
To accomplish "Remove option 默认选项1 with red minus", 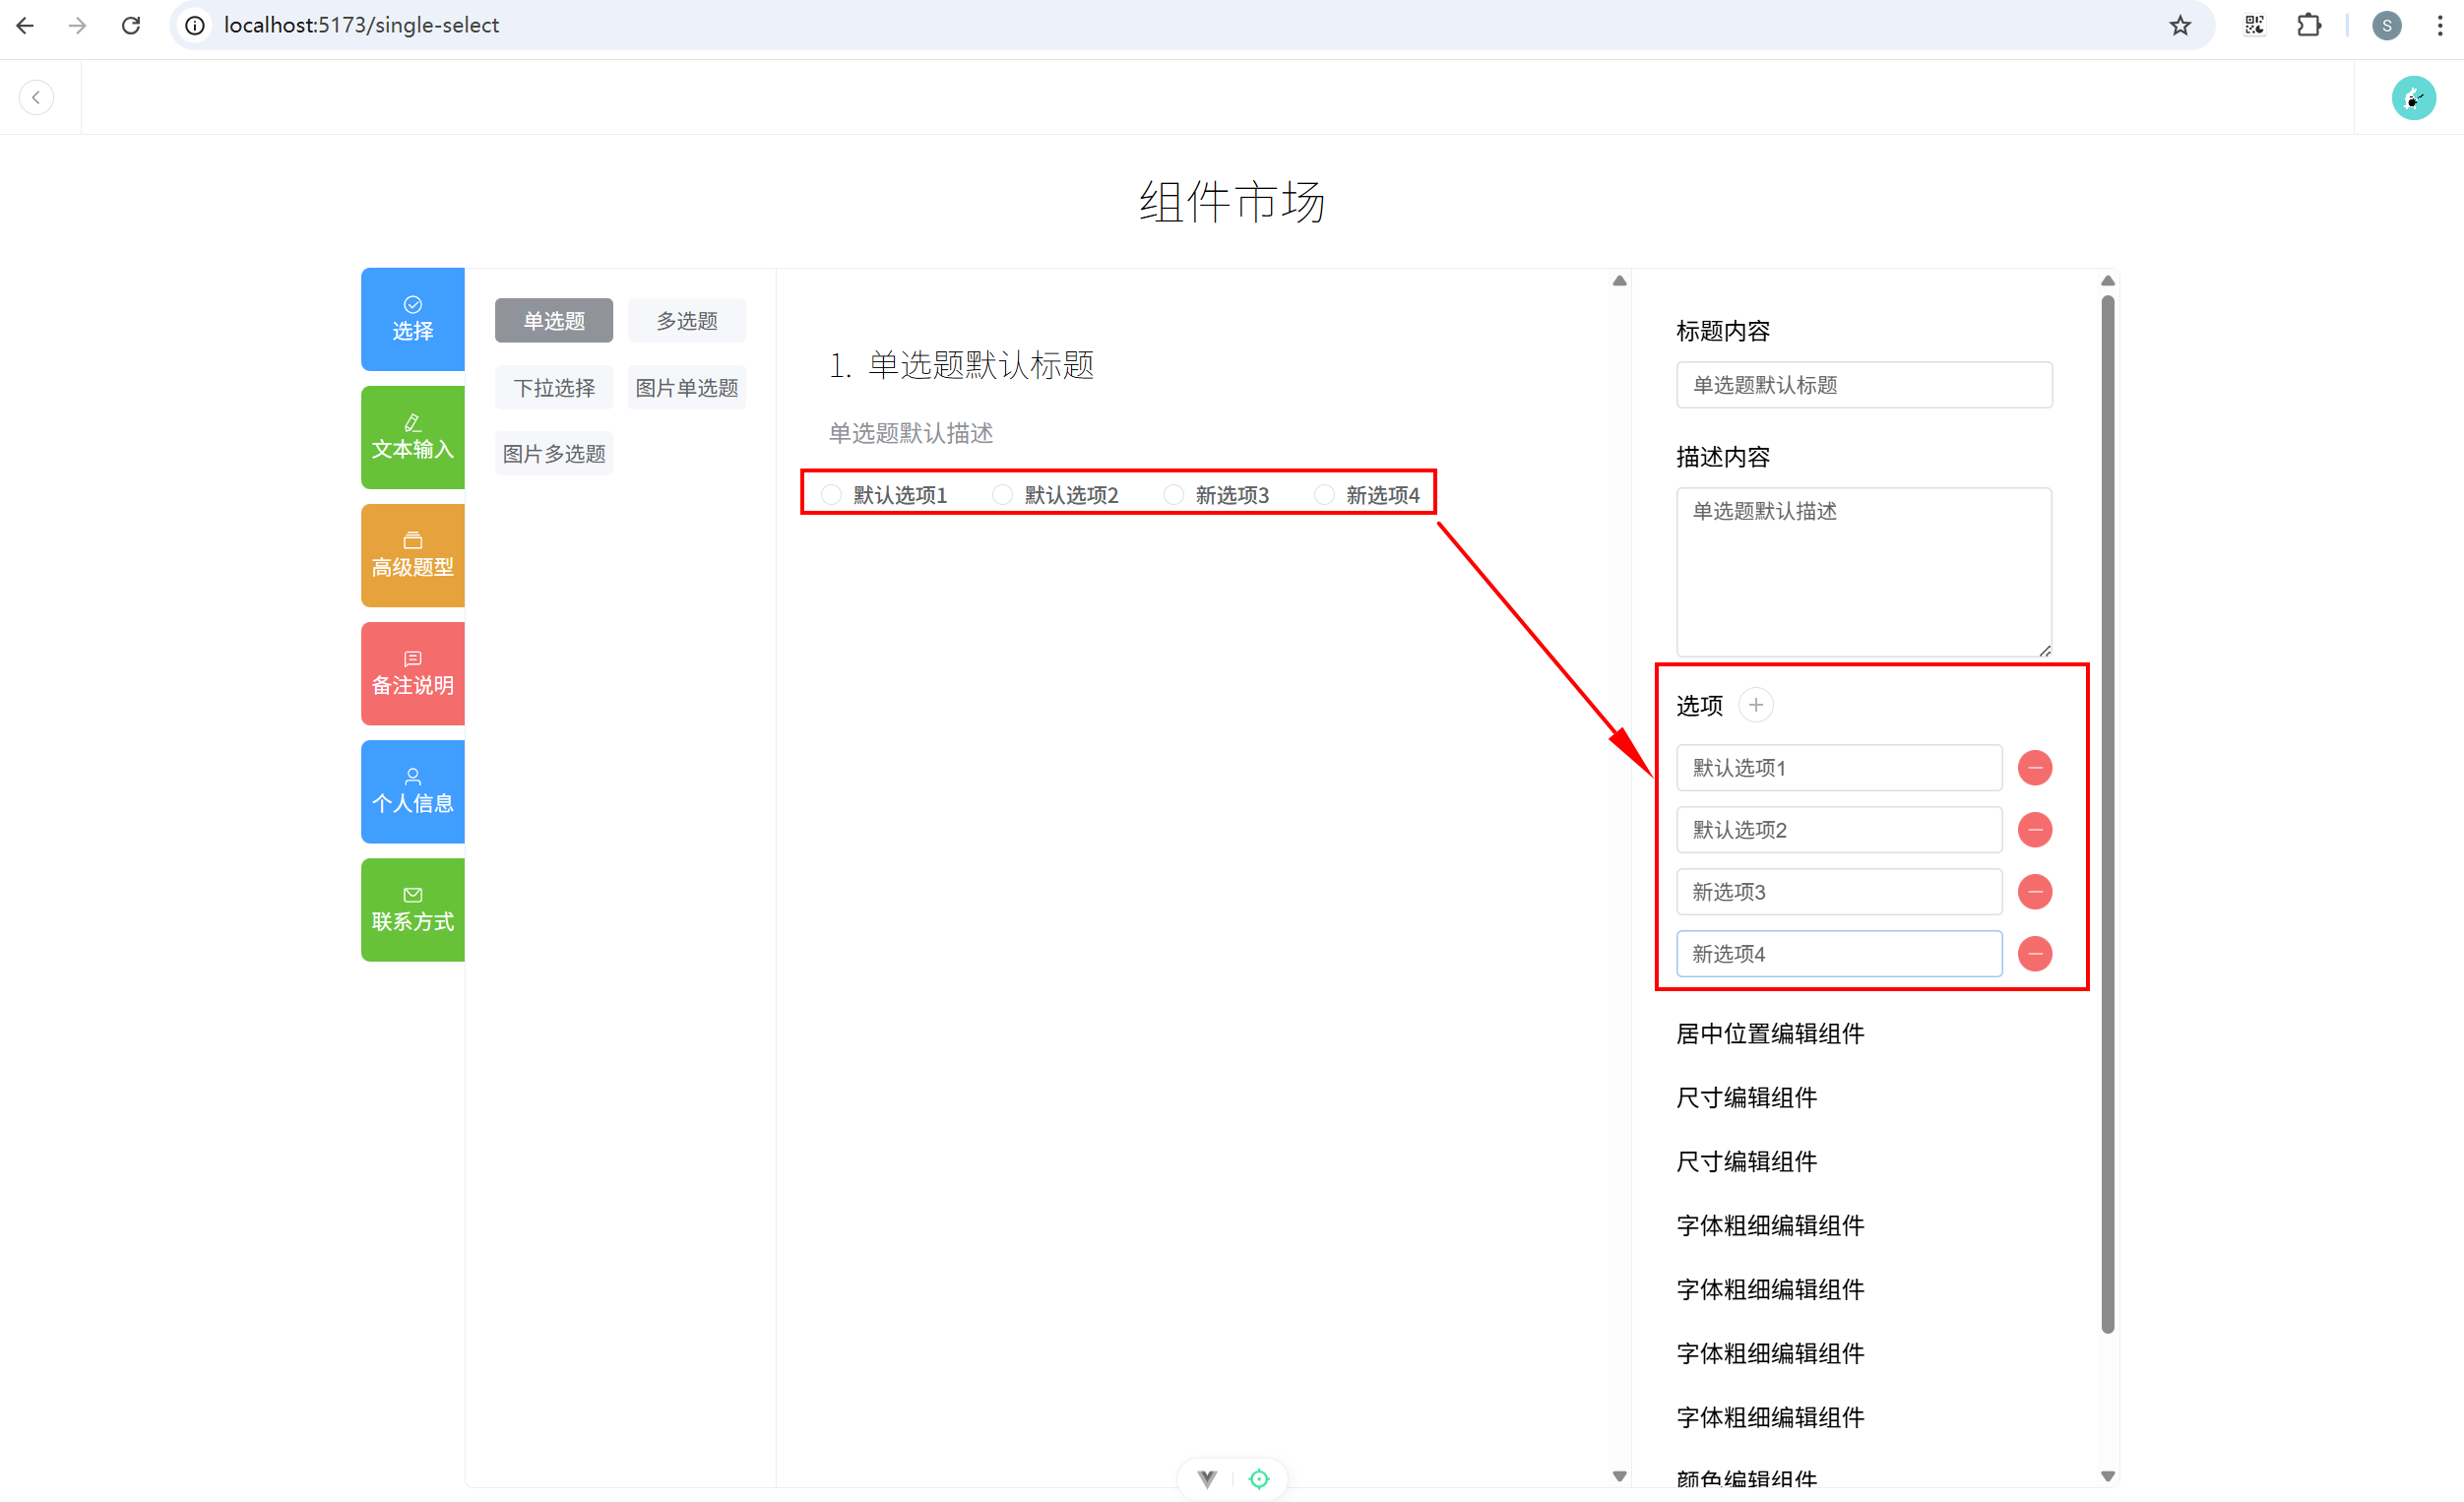I will [x=2034, y=768].
